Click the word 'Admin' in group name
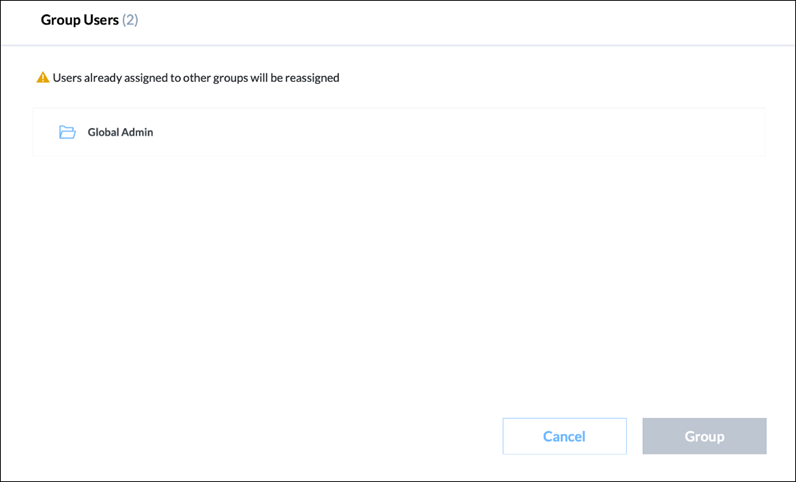Image resolution: width=796 pixels, height=482 pixels. click(138, 132)
